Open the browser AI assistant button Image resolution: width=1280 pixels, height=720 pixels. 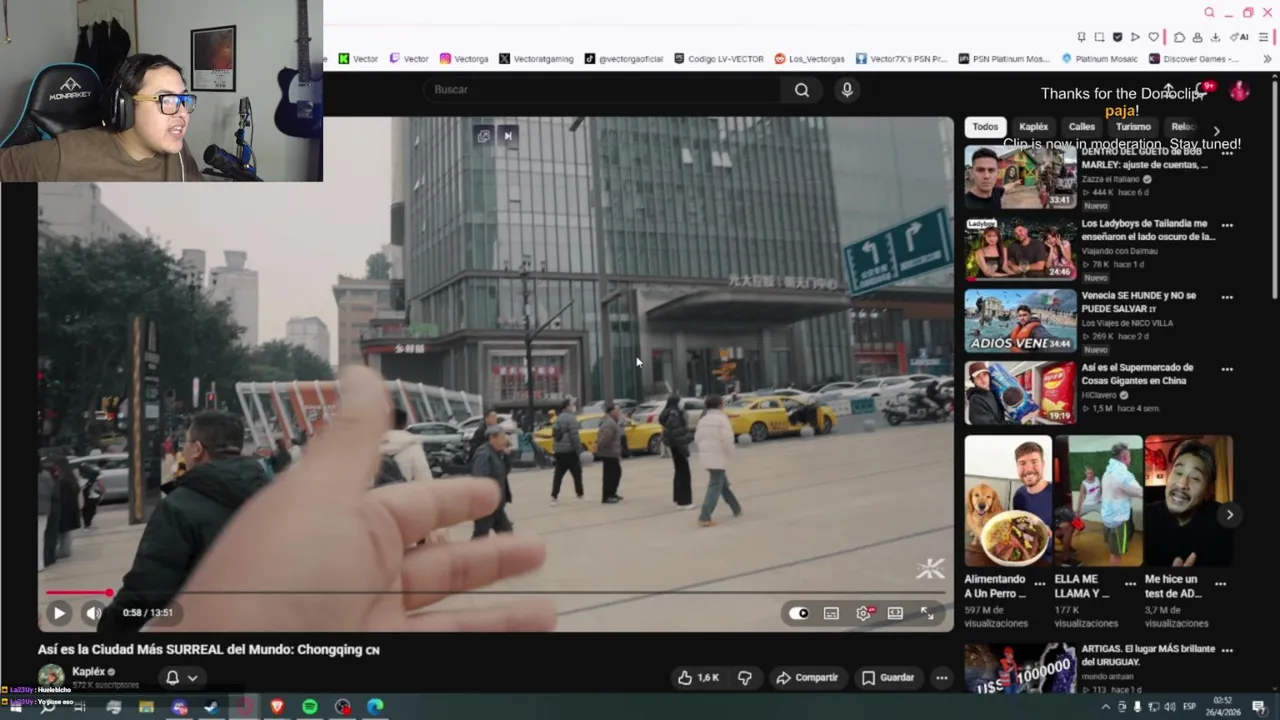click(1240, 37)
